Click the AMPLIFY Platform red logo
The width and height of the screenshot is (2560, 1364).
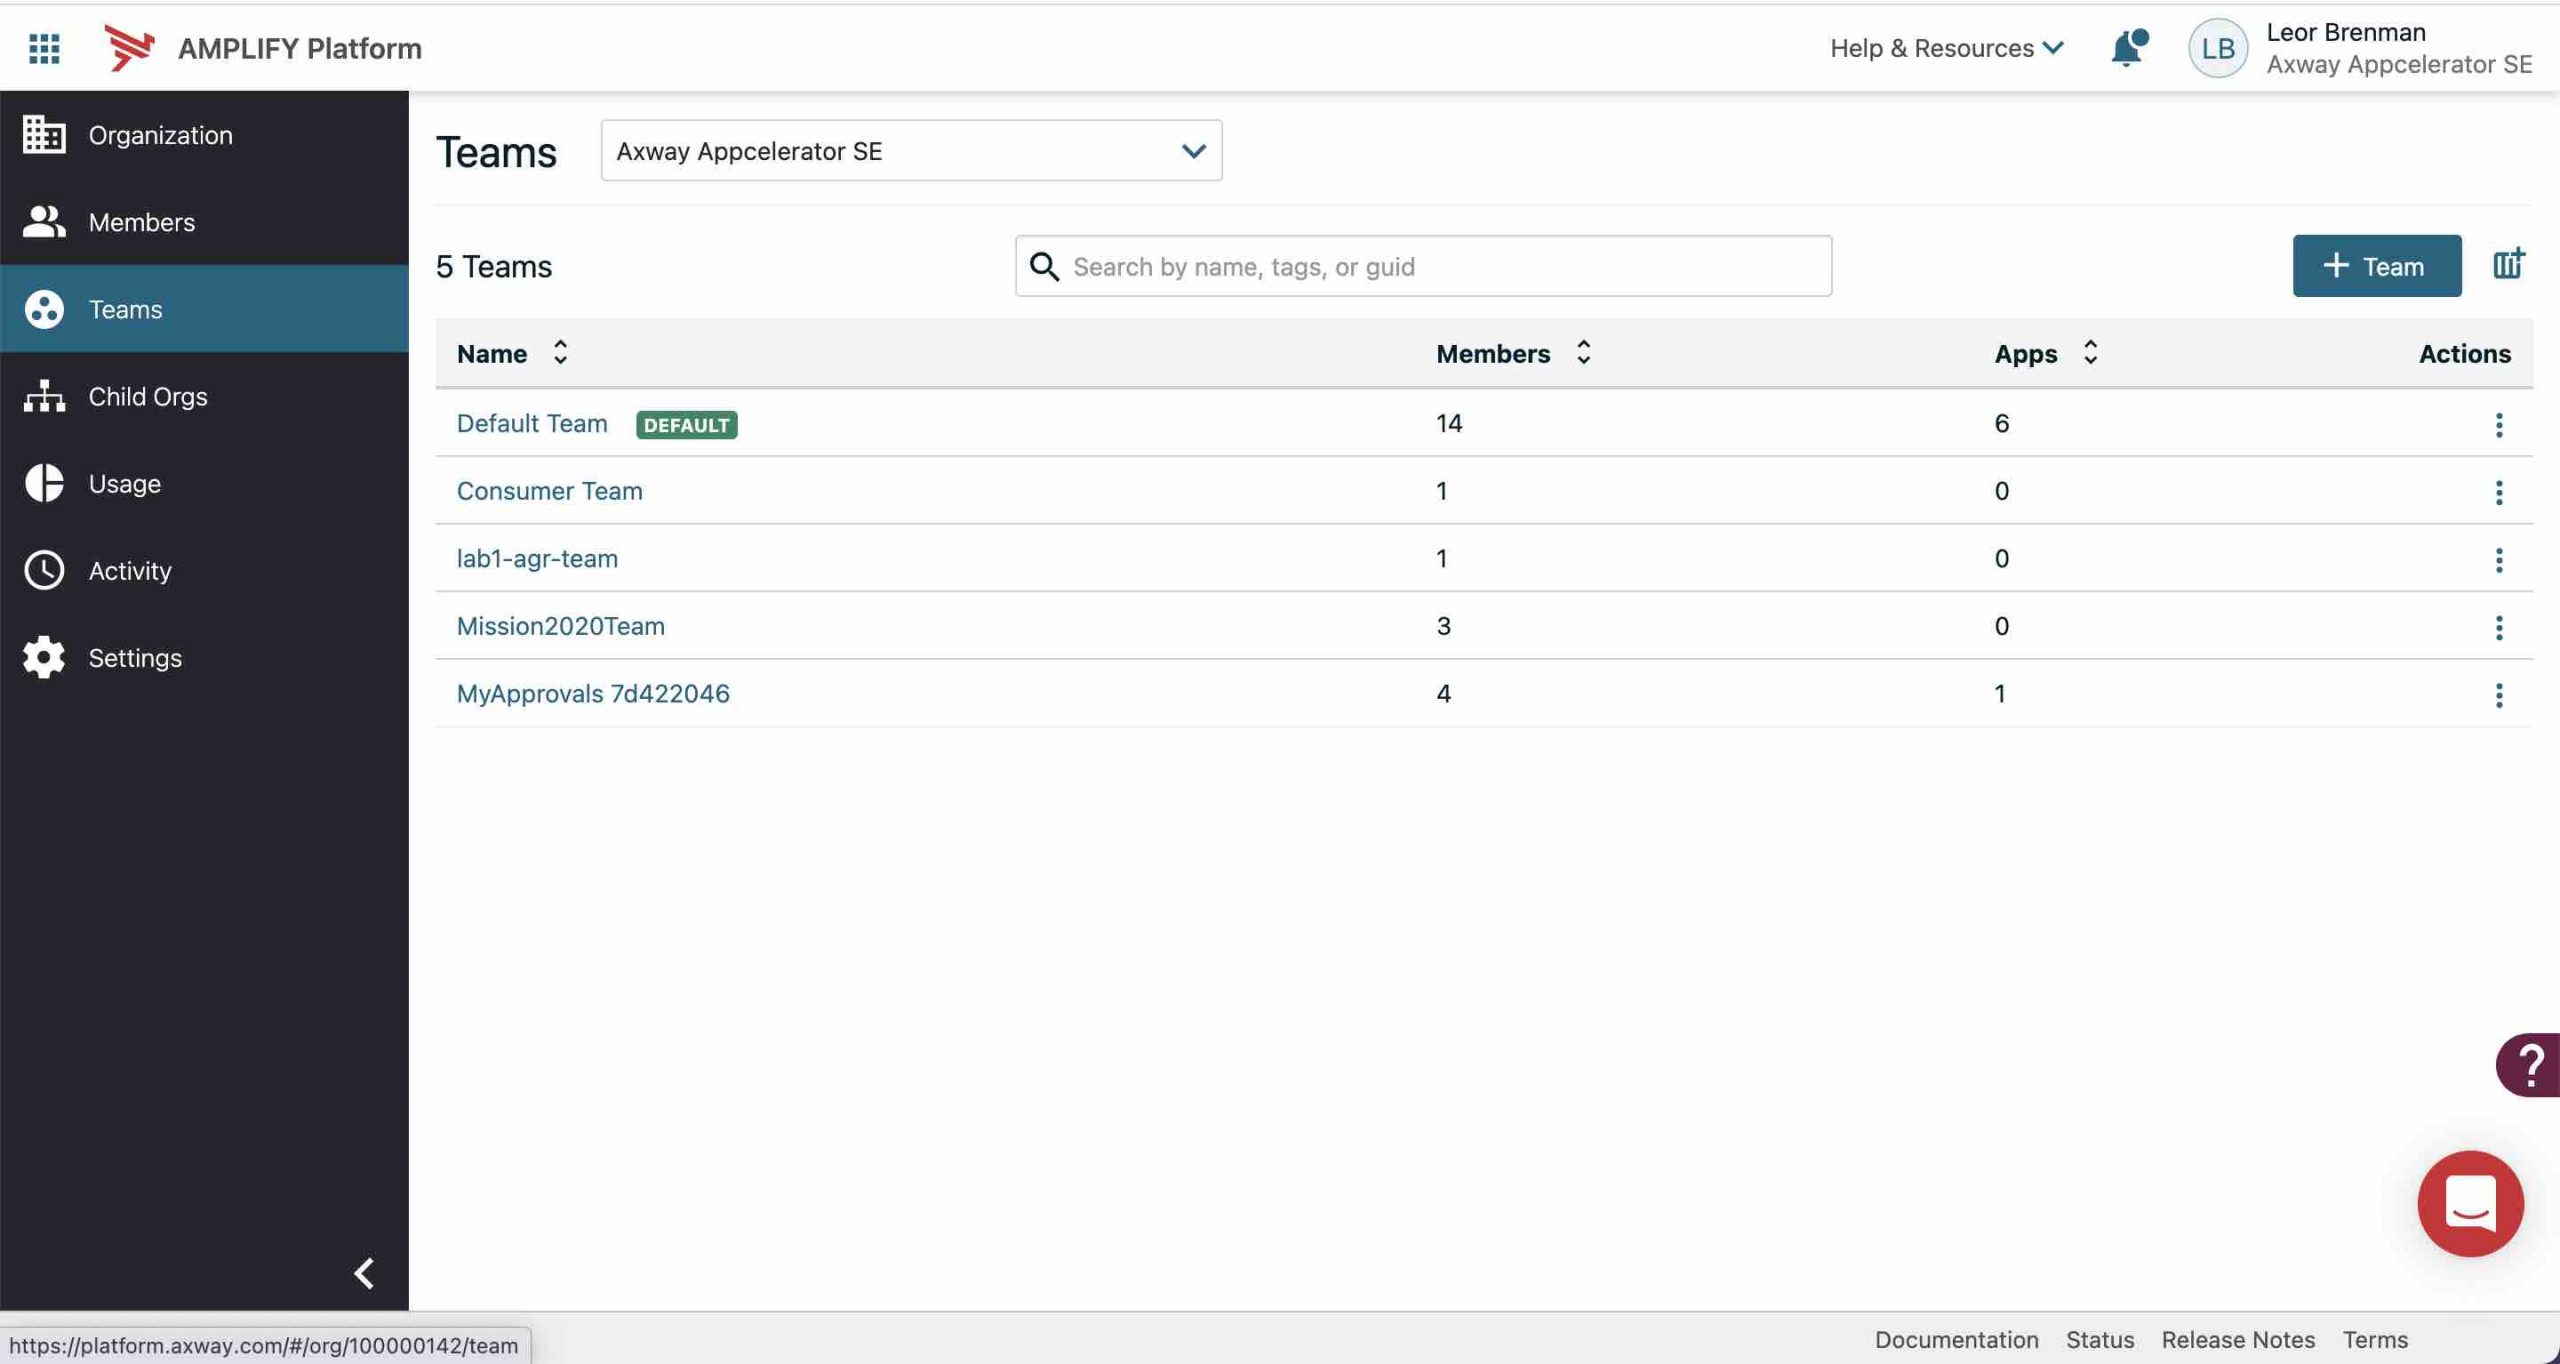click(130, 48)
